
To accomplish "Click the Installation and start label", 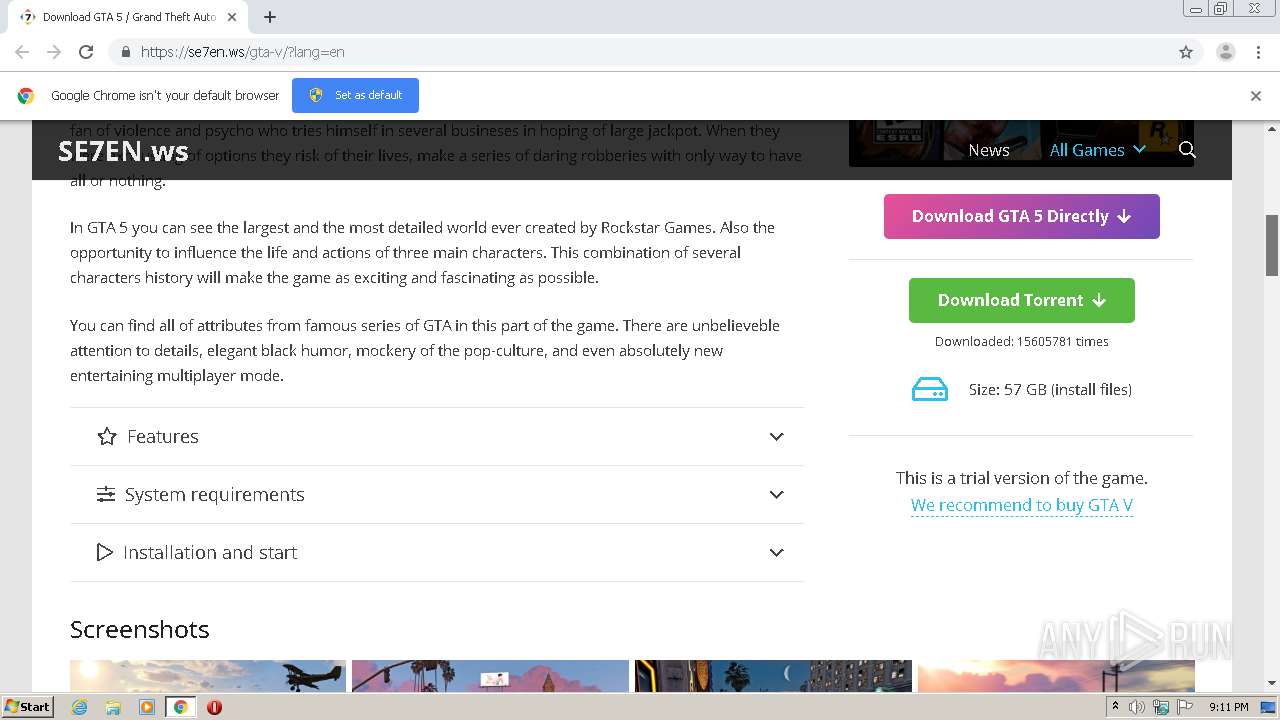I will (x=210, y=553).
